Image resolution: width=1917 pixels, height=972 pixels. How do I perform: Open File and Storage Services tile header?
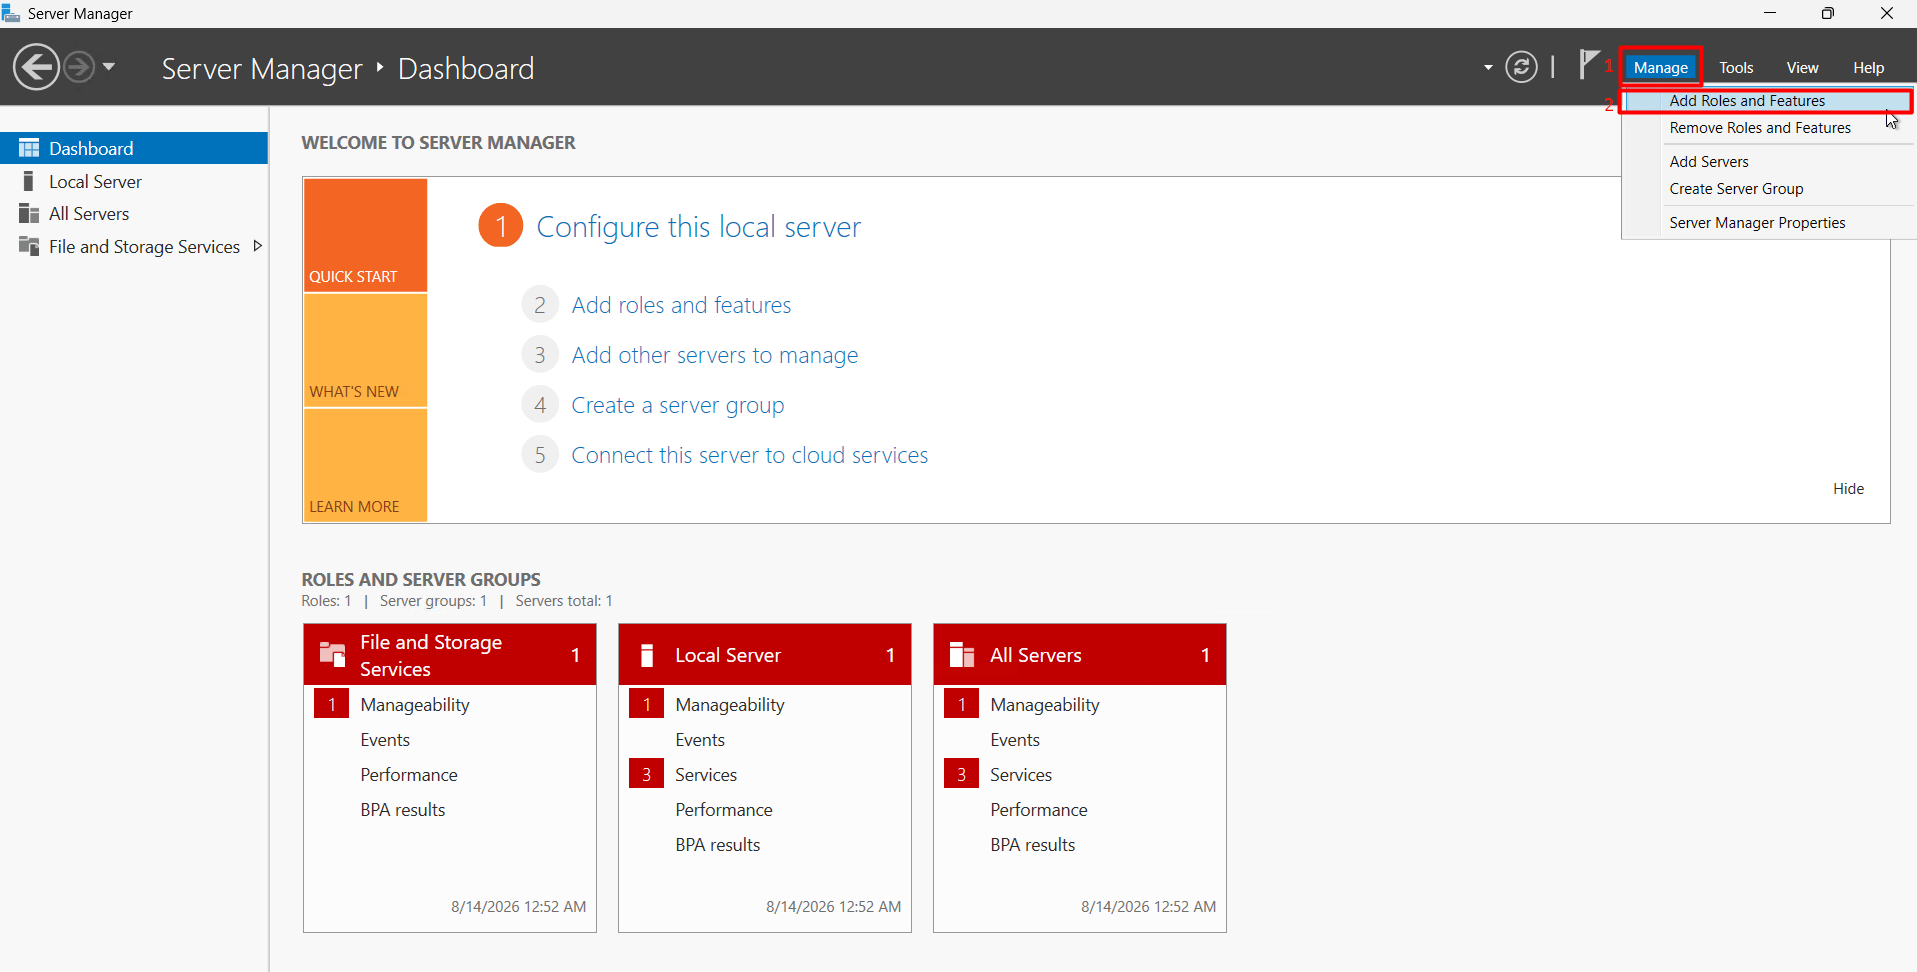click(x=450, y=655)
